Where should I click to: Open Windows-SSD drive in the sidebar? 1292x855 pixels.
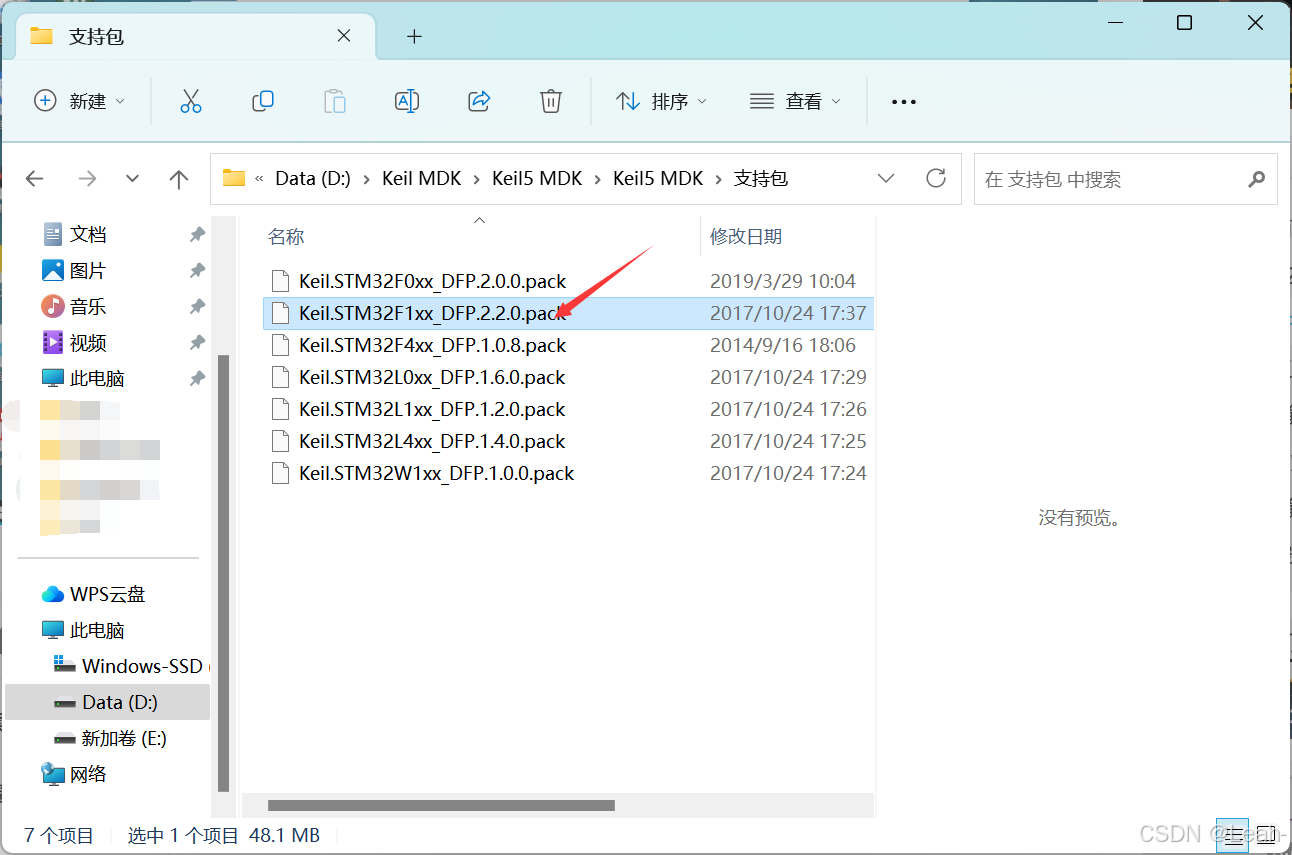(142, 666)
